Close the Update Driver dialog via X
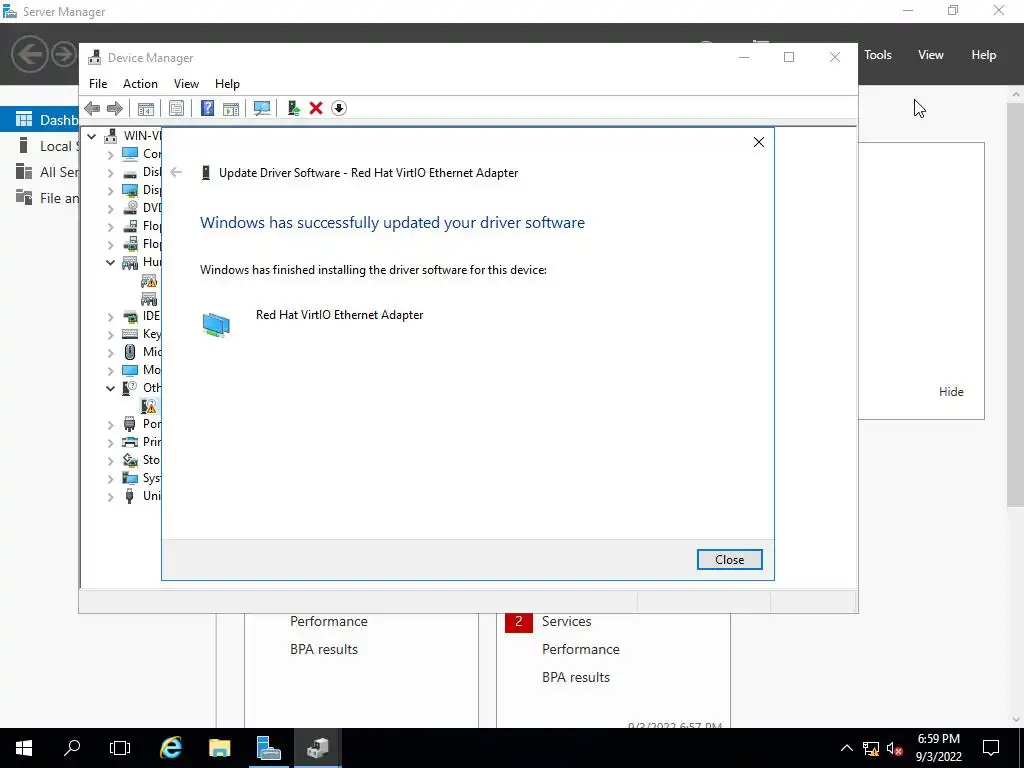1024x768 pixels. [x=758, y=142]
